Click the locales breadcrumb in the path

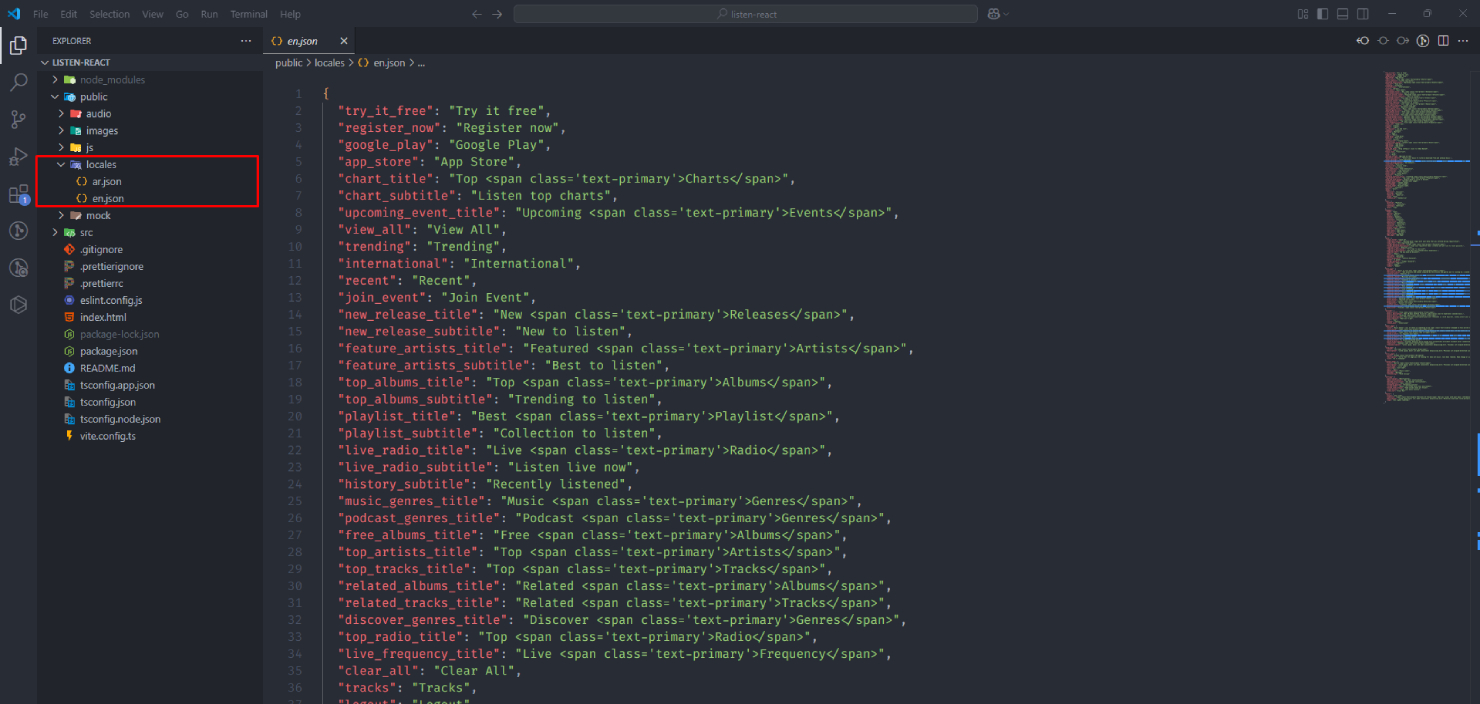pos(329,63)
